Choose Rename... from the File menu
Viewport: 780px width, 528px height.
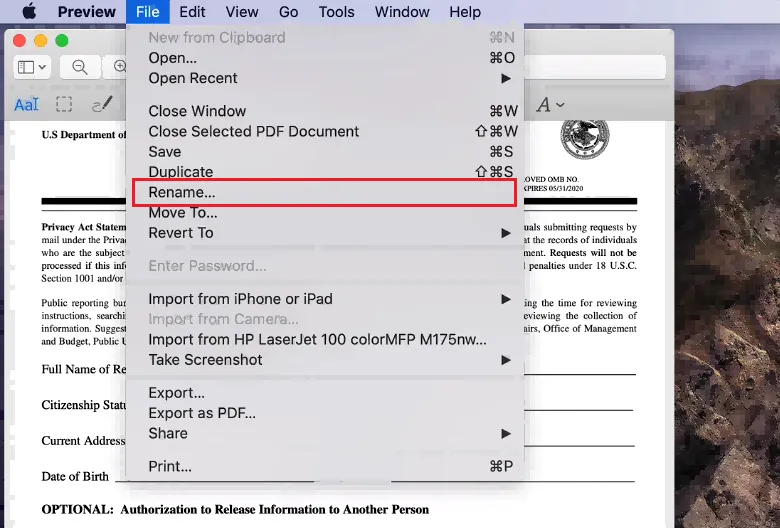point(325,193)
